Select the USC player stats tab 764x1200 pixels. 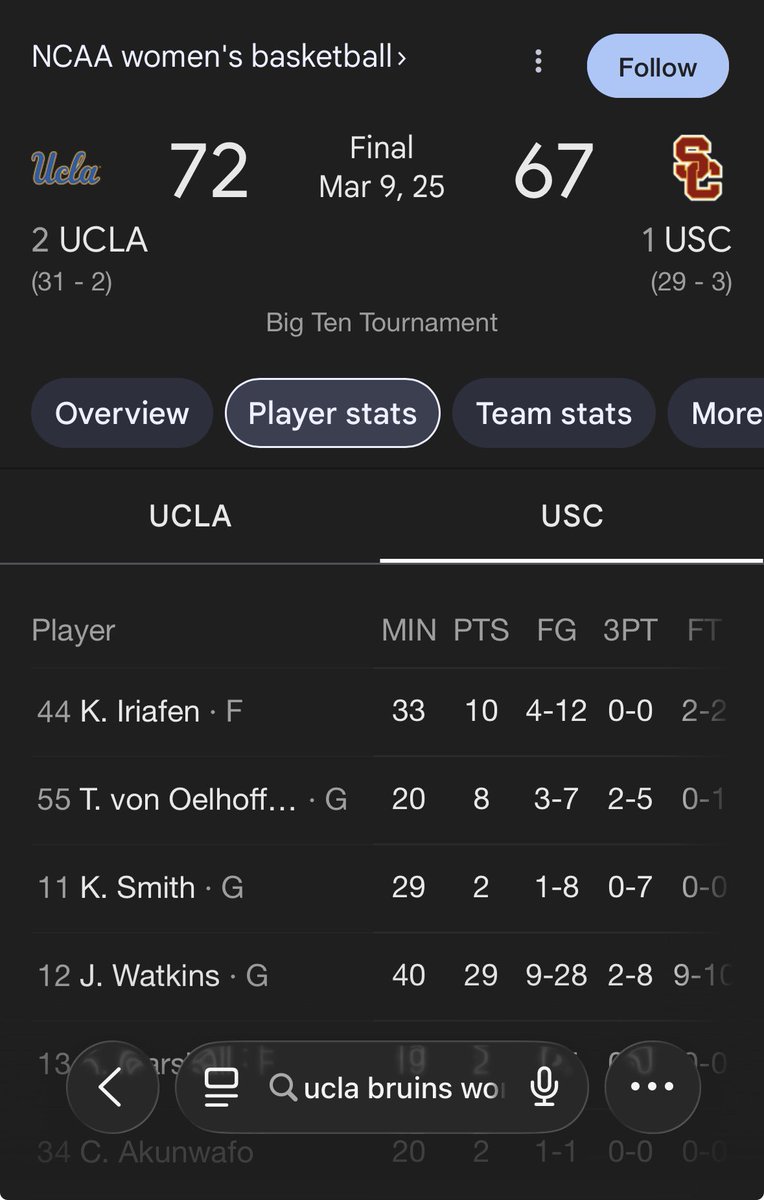tap(572, 516)
